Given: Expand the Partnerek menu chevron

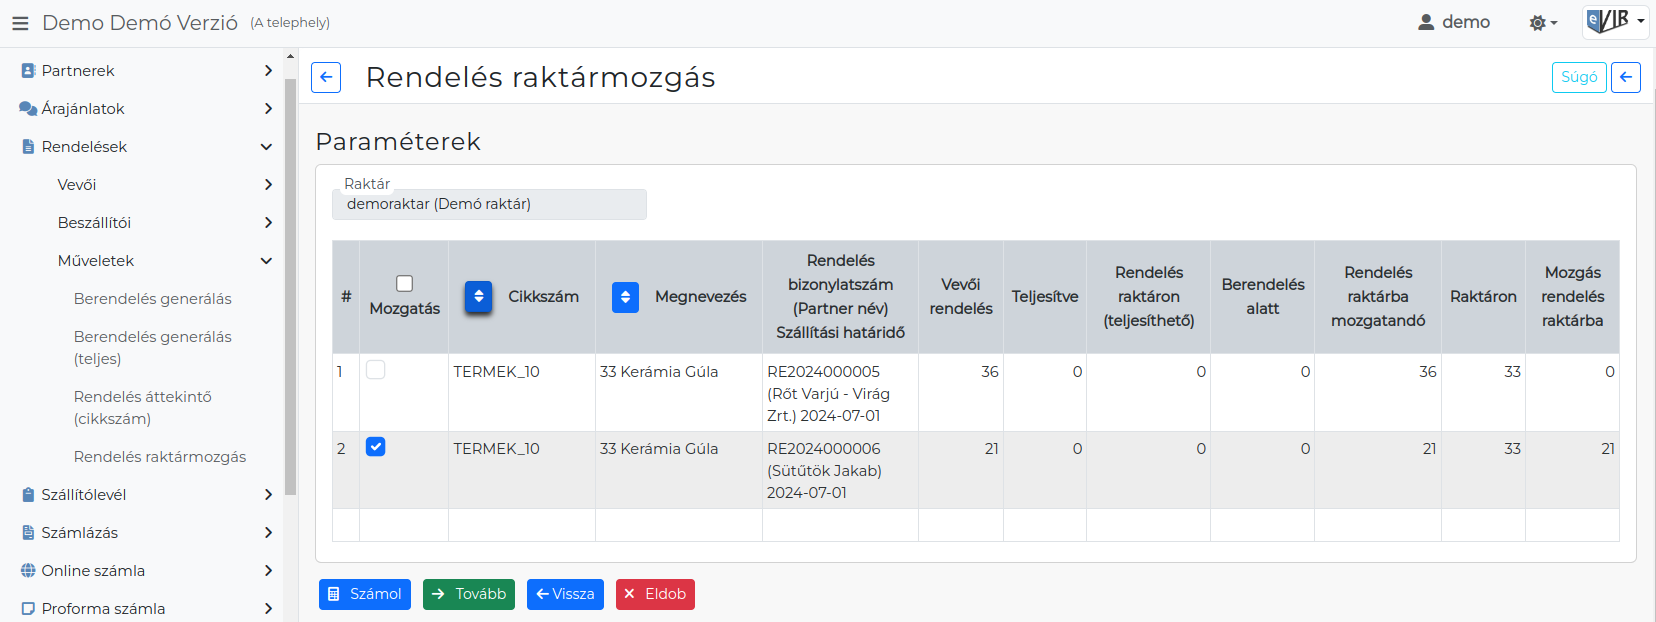Looking at the screenshot, I should (267, 71).
